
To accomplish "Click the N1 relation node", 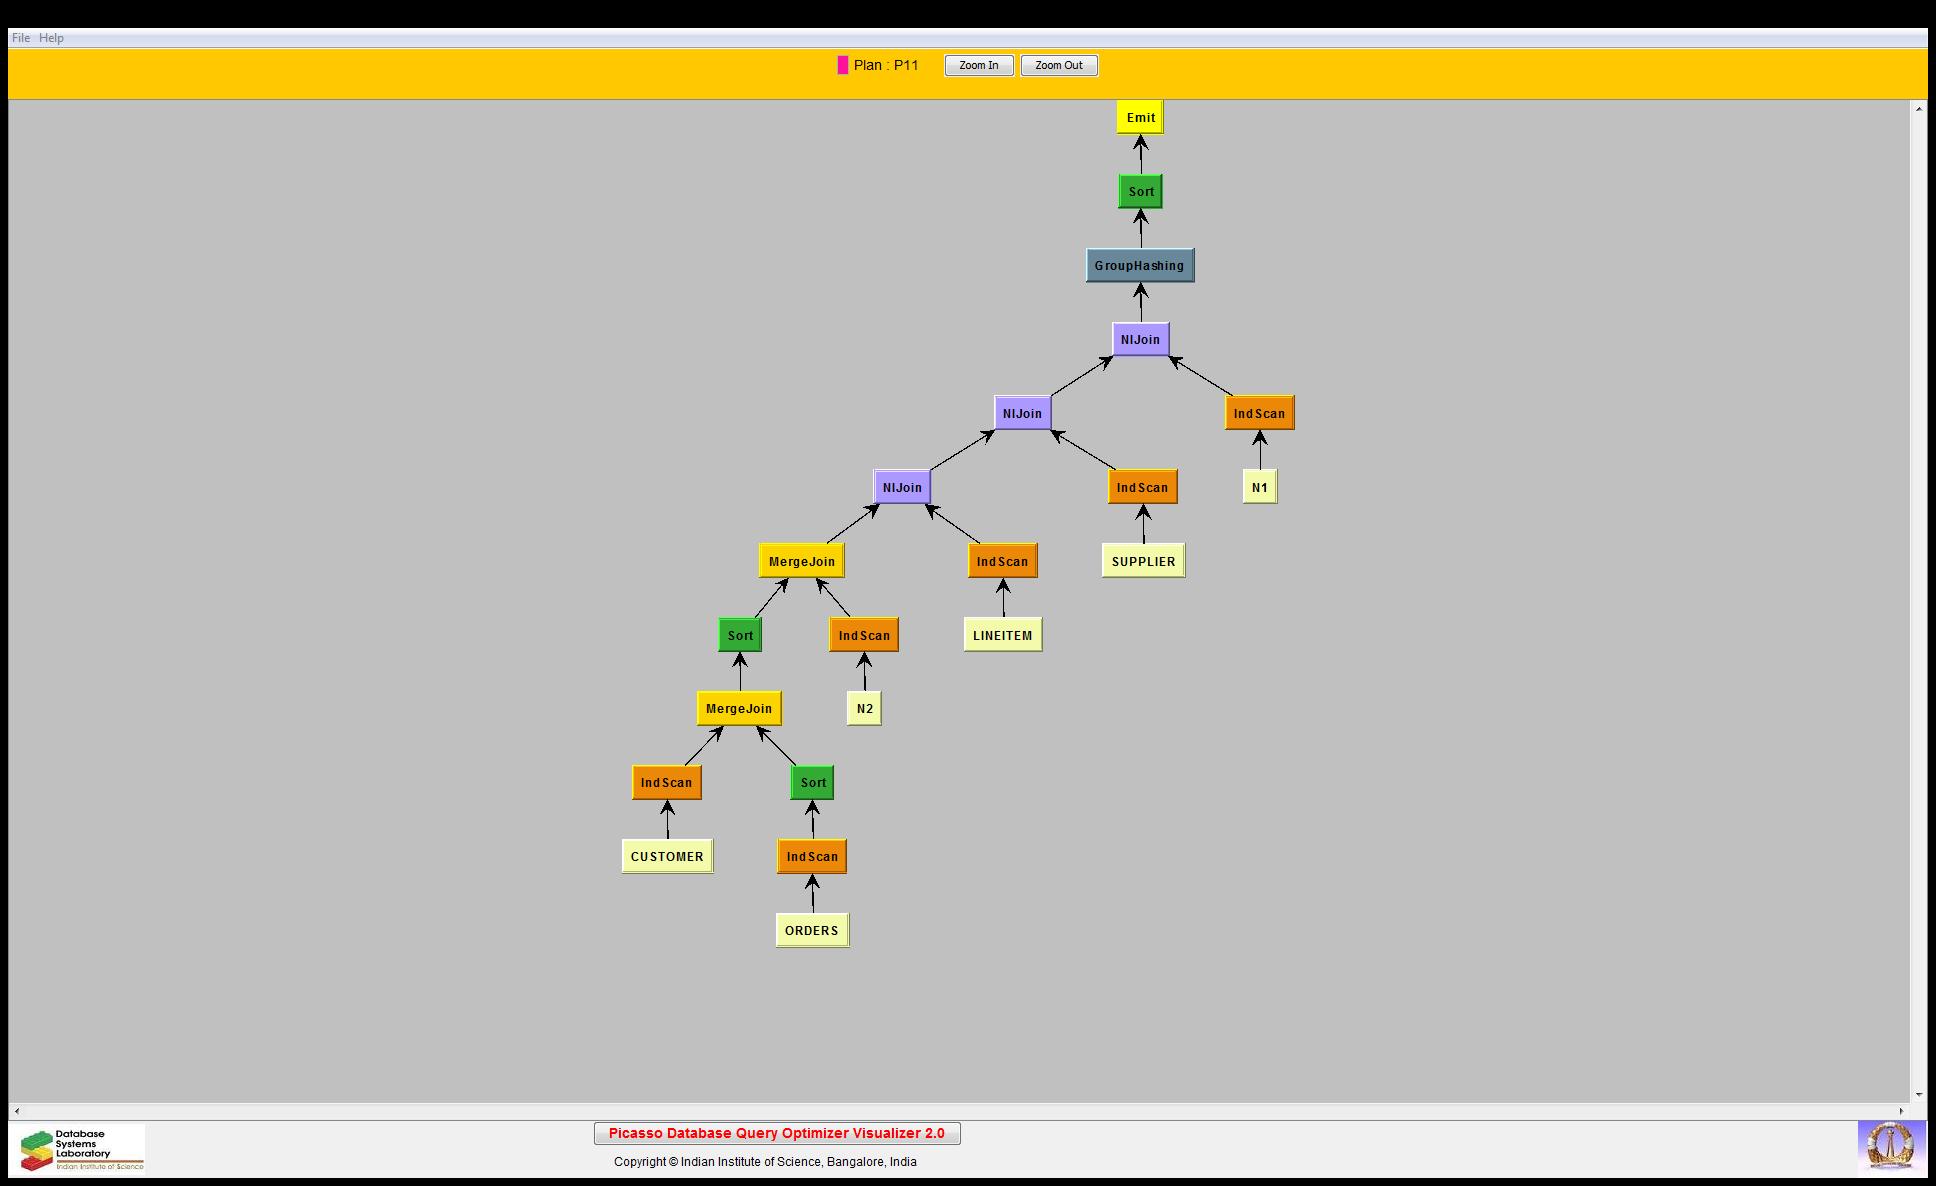I will (x=1259, y=487).
